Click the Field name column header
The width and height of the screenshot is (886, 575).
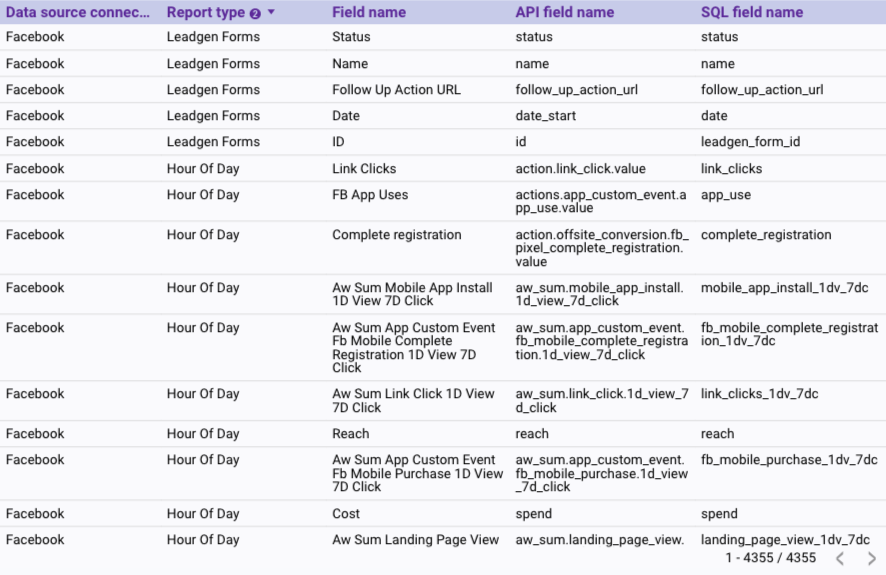pyautogui.click(x=368, y=12)
